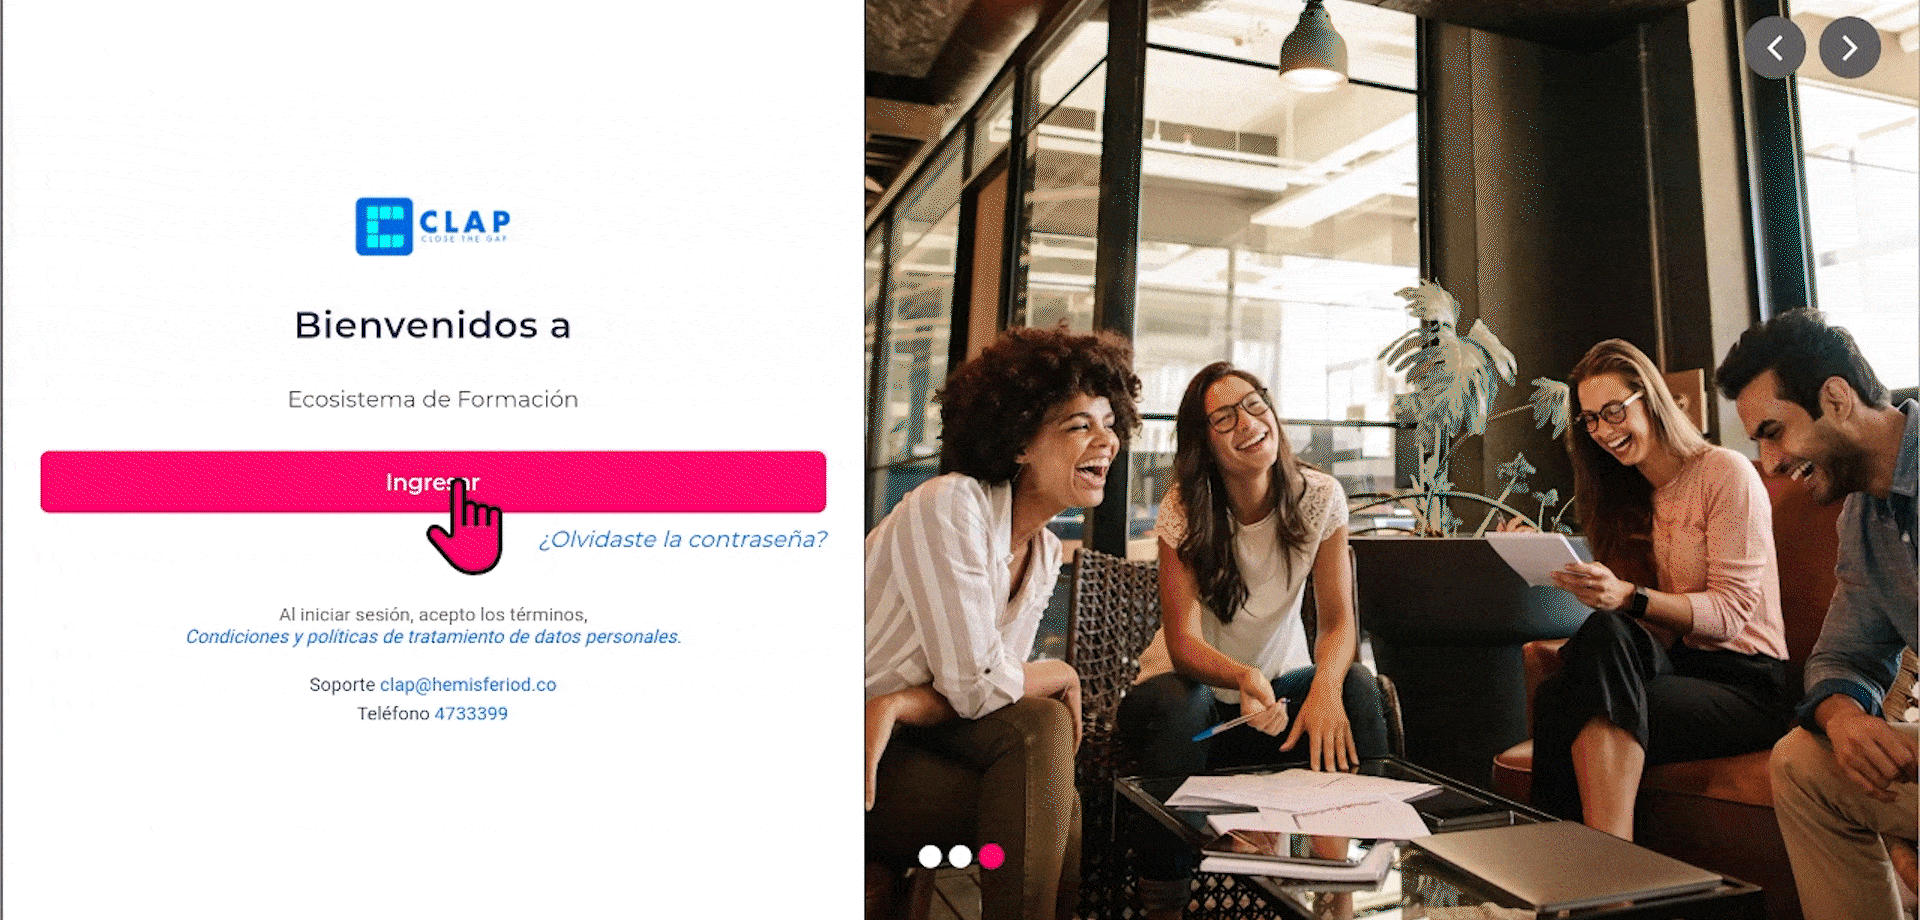1920x920 pixels.
Task: Click the pink Ingresar button
Action: [x=433, y=482]
